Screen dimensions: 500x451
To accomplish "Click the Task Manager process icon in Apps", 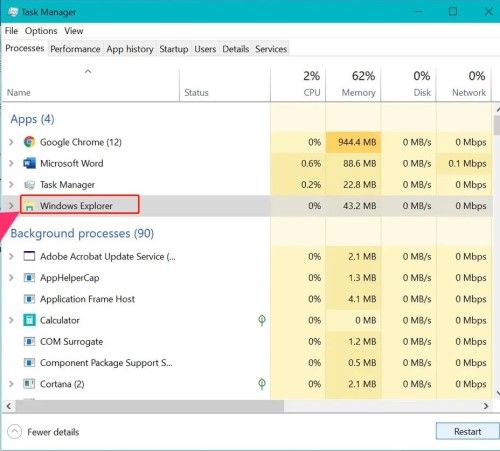I will point(29,185).
